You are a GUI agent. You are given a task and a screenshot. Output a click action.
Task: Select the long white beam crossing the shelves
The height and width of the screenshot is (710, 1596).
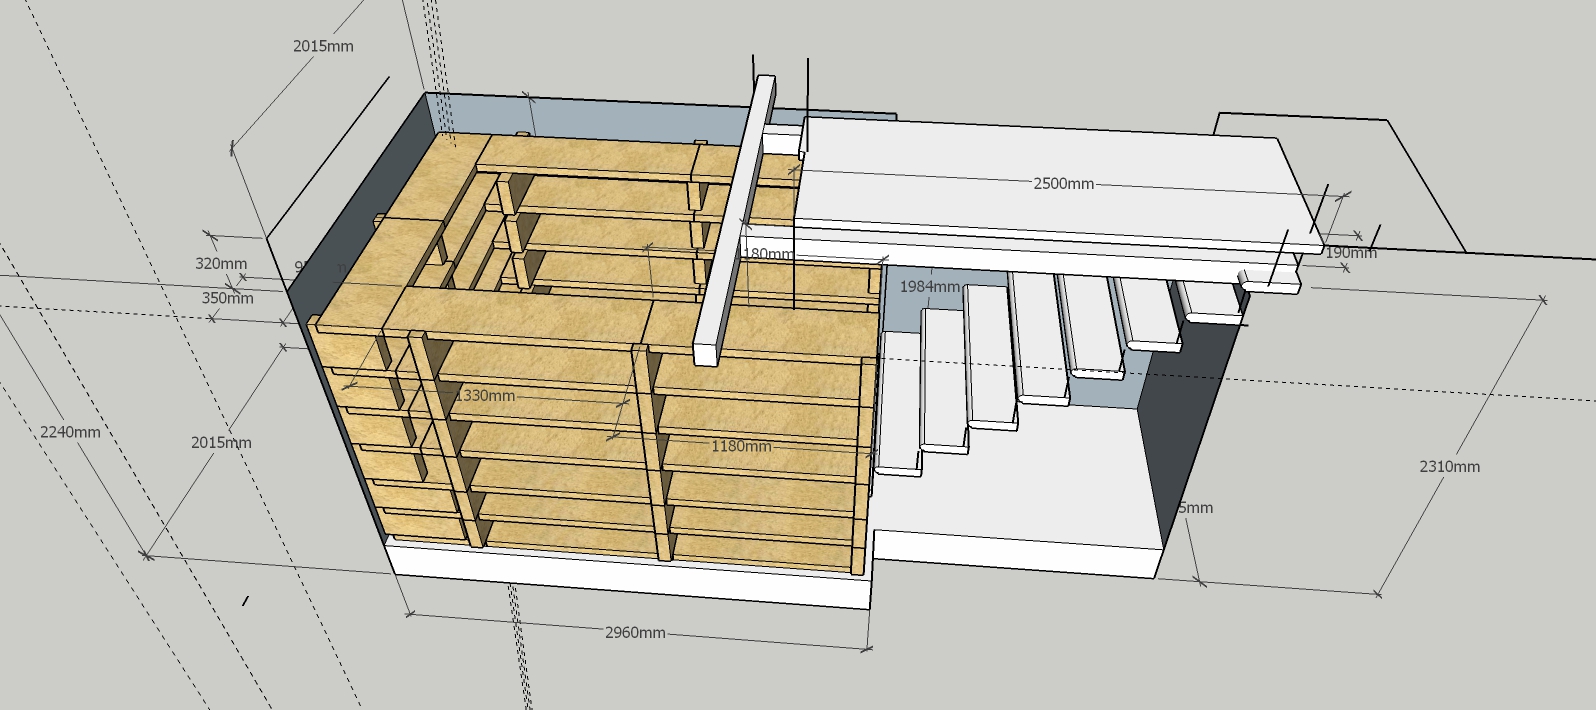736,220
